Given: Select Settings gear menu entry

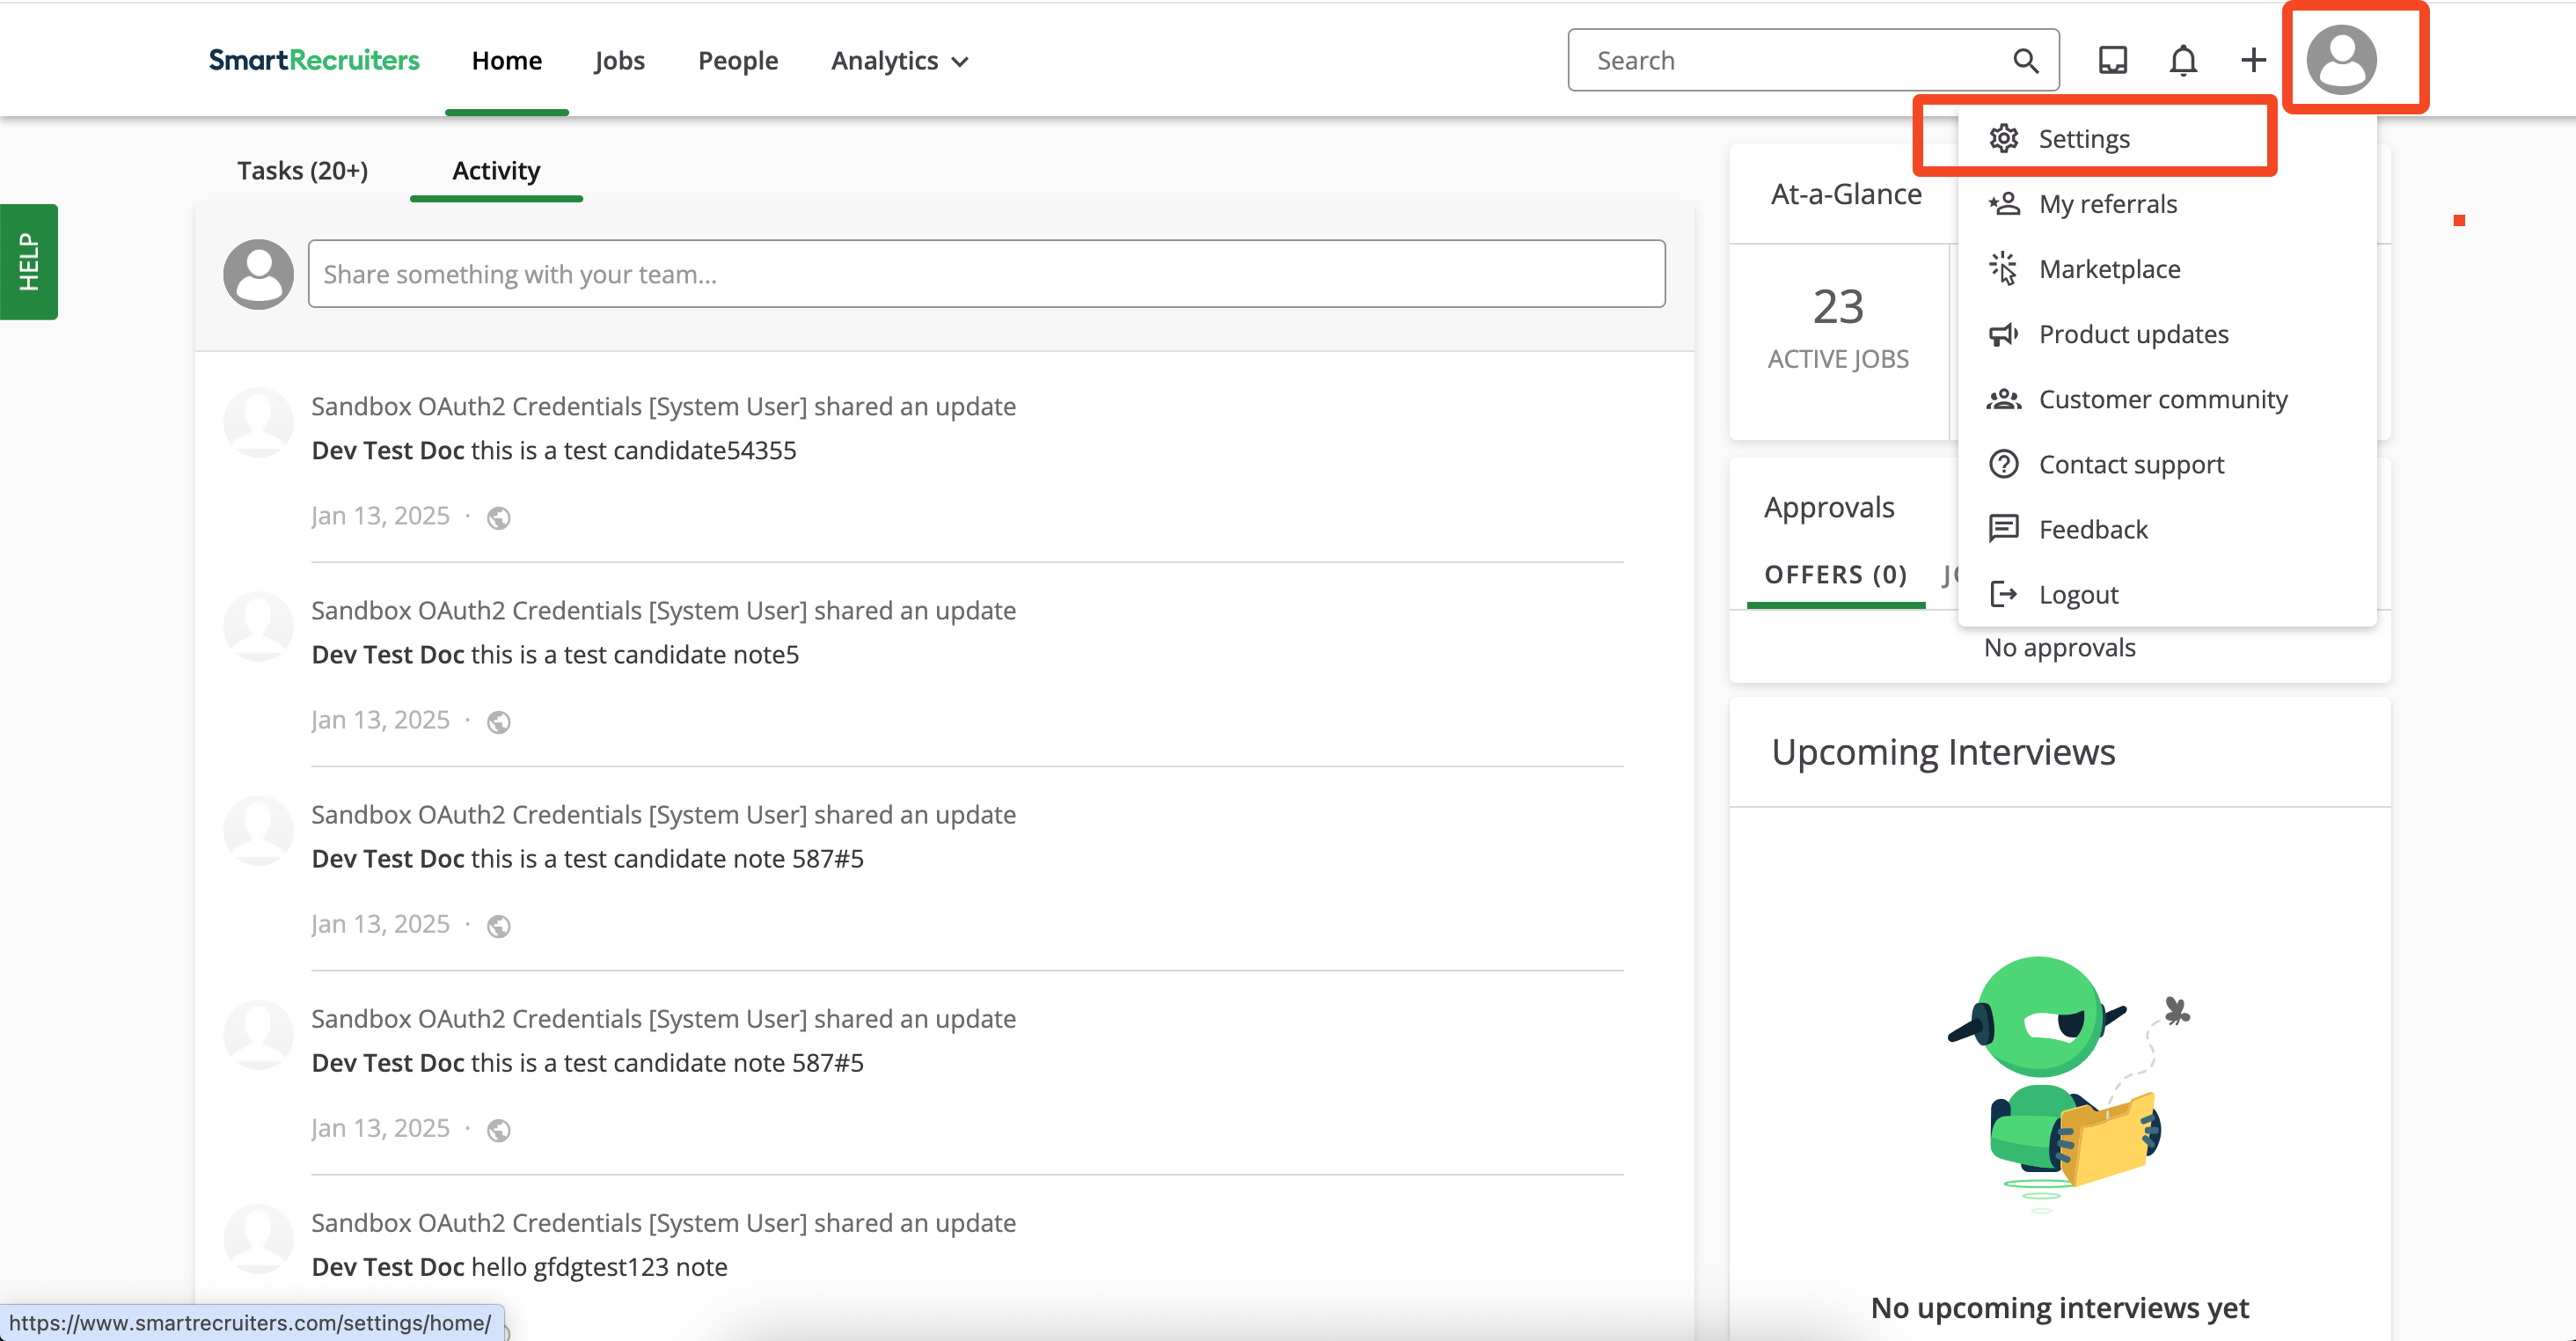Looking at the screenshot, I should click(2084, 139).
